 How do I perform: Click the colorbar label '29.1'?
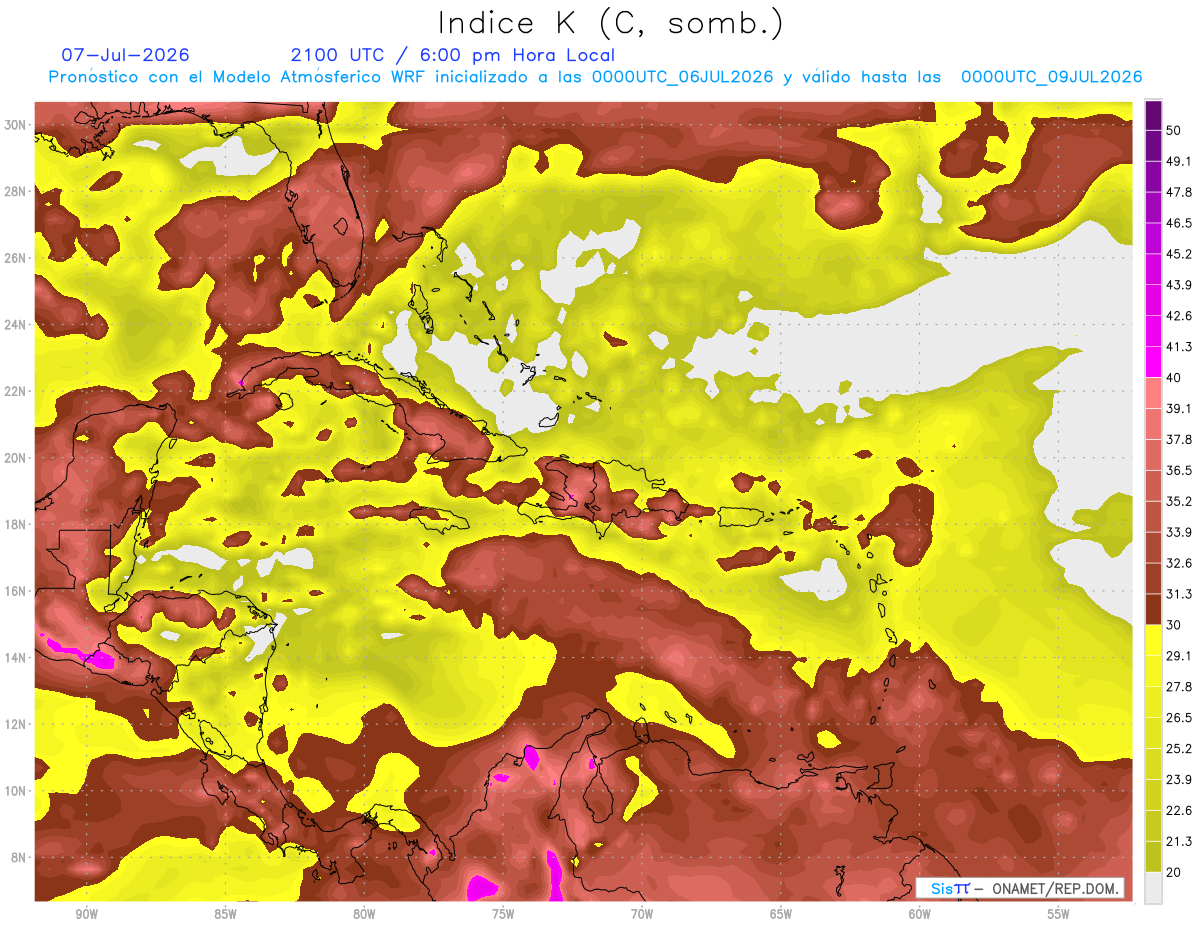pos(1178,656)
